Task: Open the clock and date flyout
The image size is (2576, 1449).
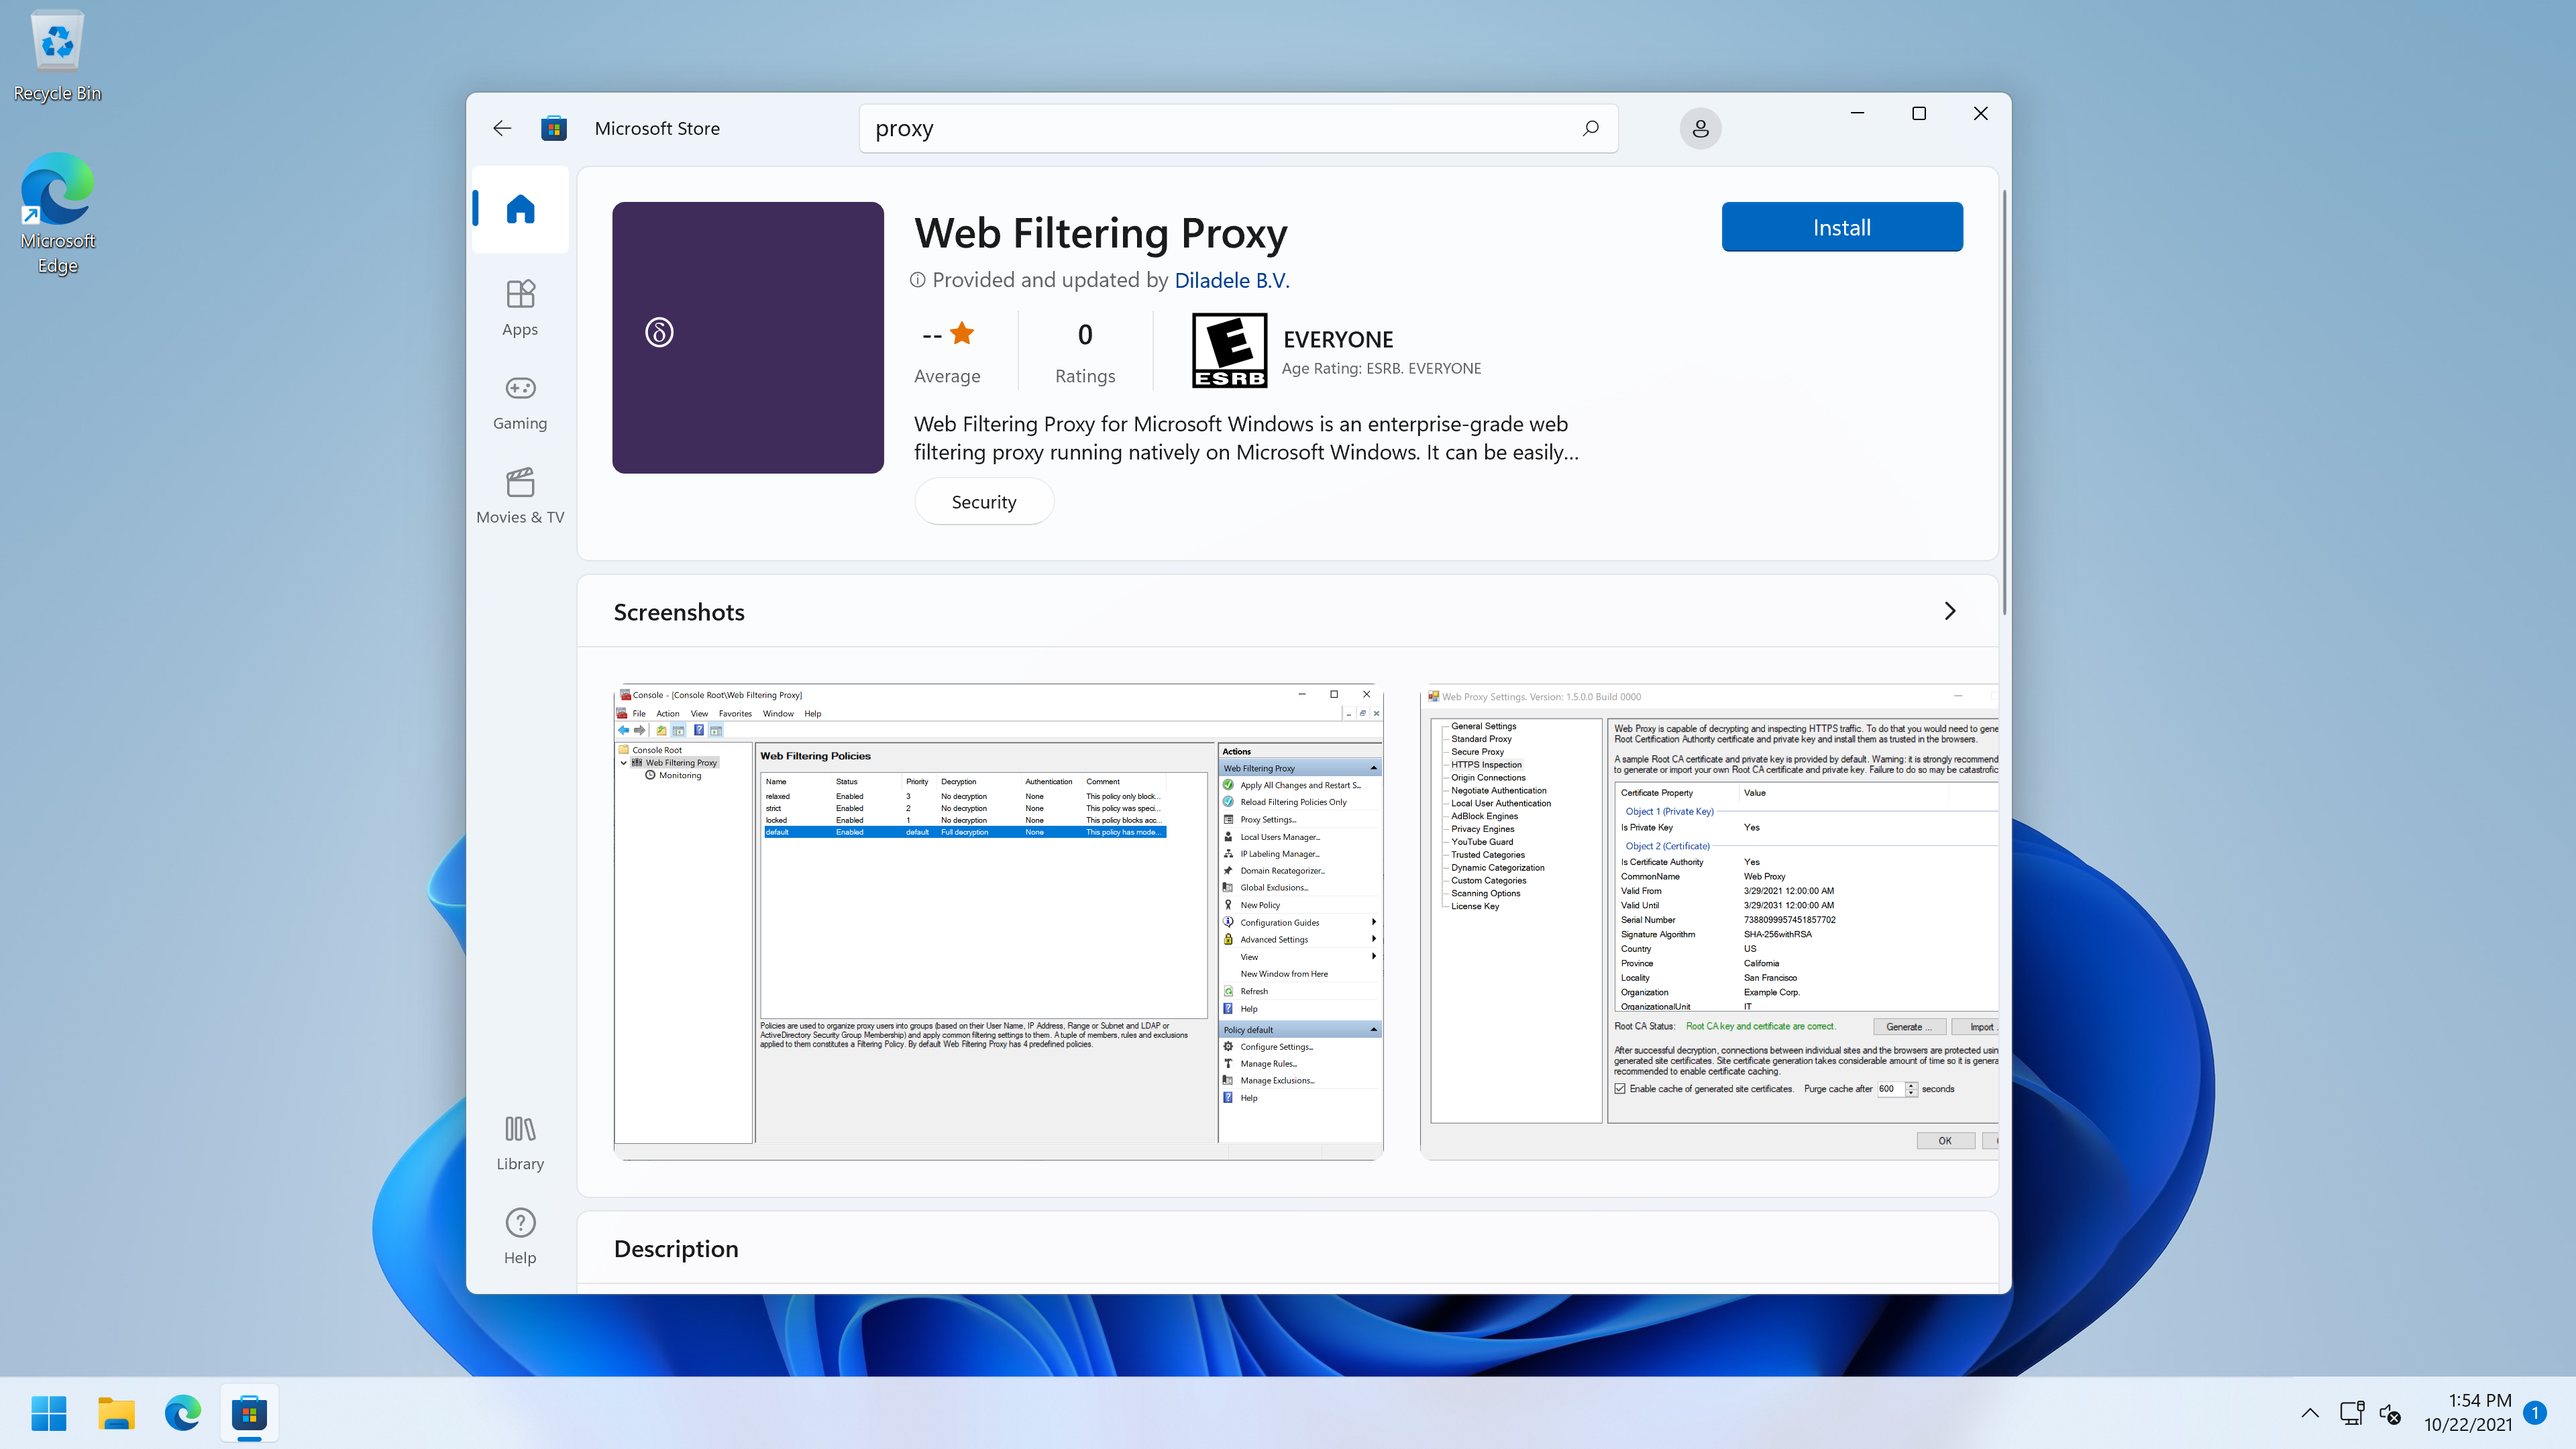Action: (2468, 1412)
